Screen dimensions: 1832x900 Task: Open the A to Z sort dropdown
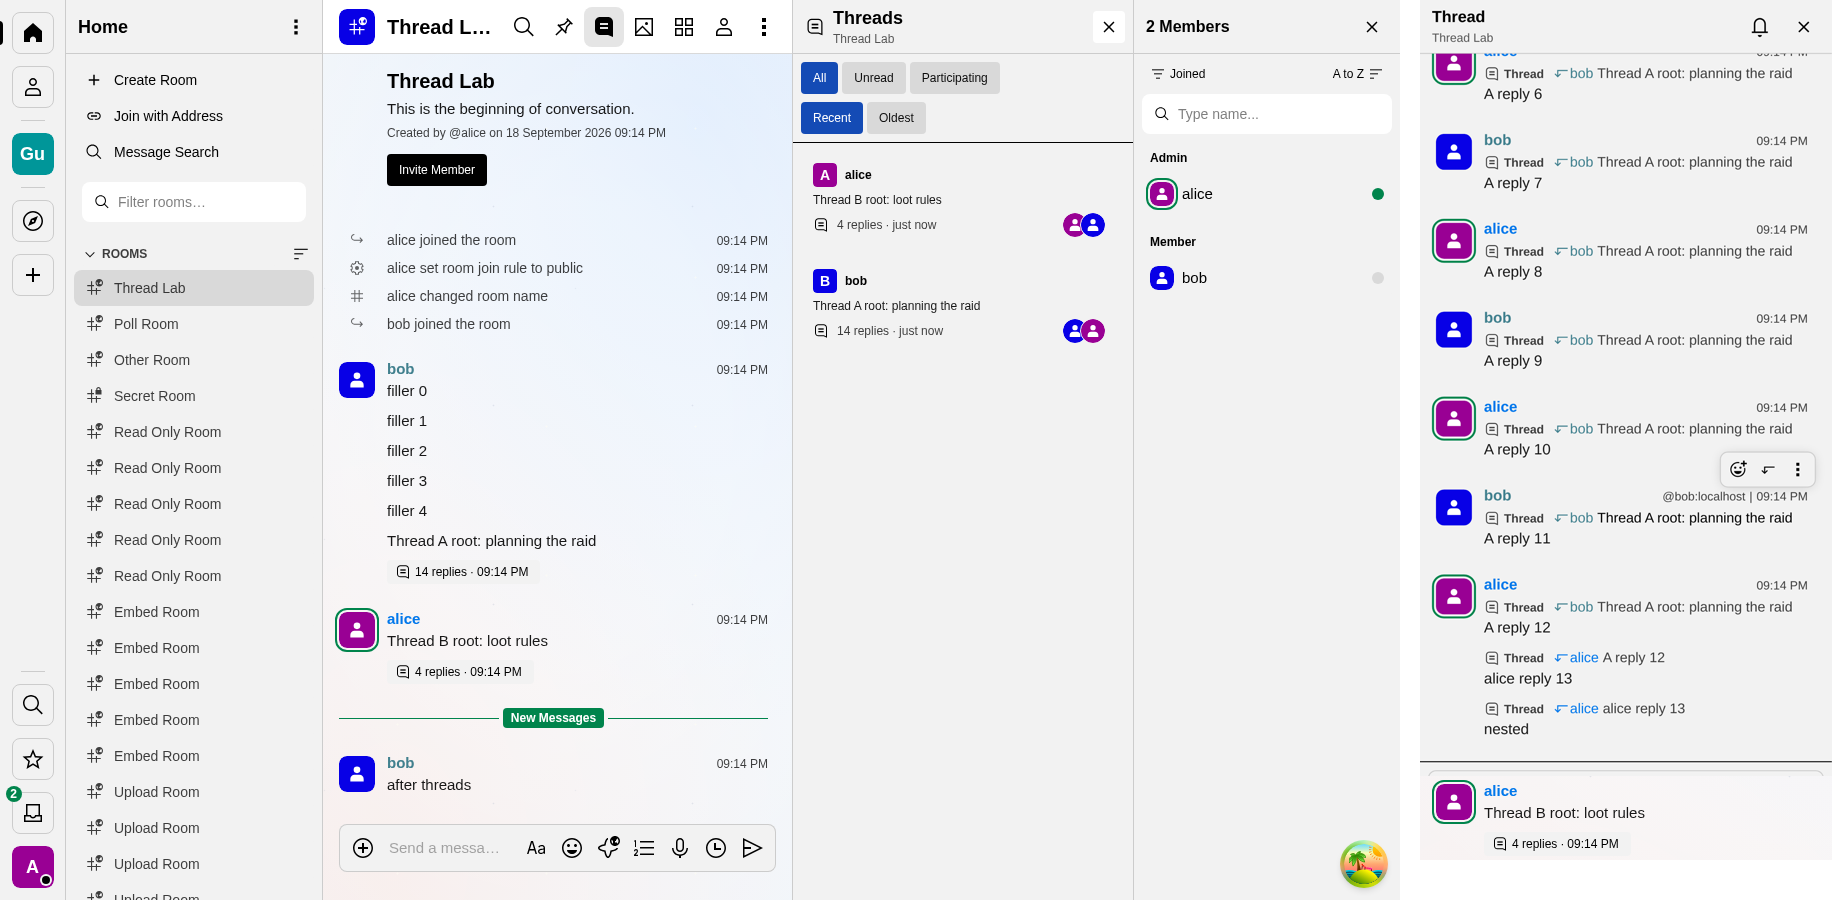coord(1357,74)
